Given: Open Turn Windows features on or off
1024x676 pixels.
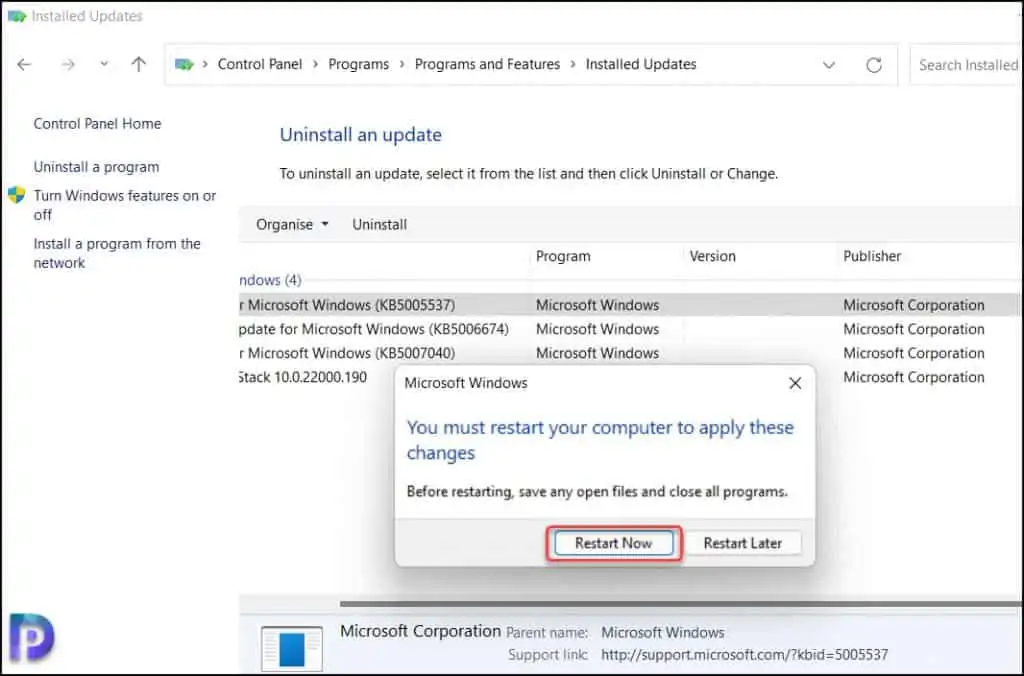Looking at the screenshot, I should [x=124, y=205].
